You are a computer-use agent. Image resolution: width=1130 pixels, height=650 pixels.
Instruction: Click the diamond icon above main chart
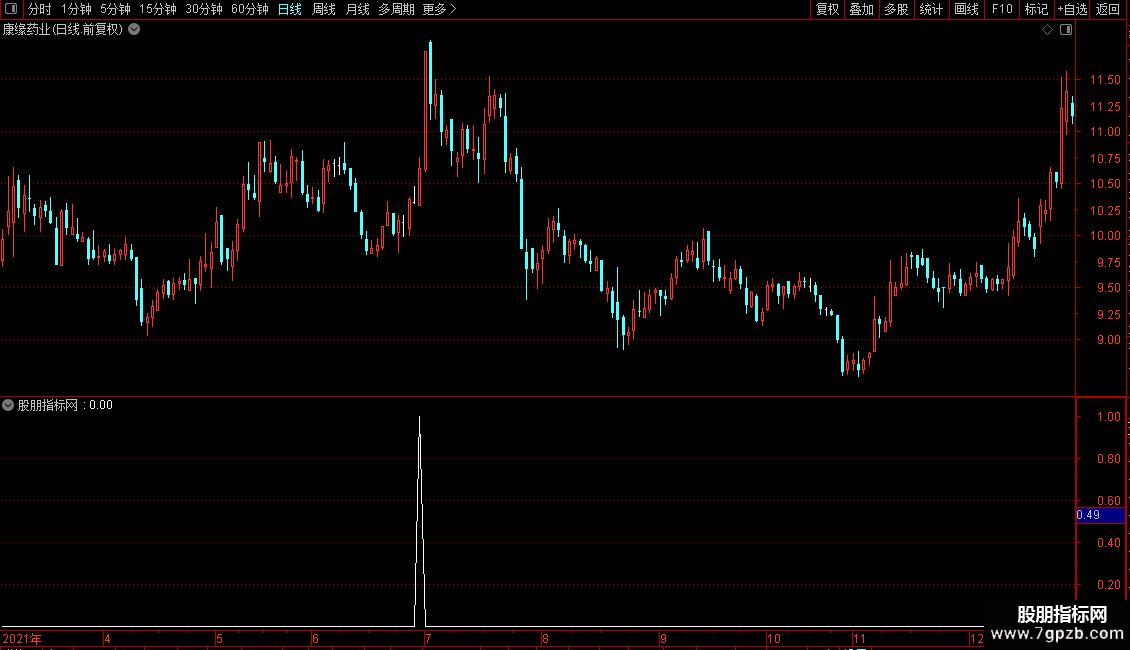[1048, 30]
